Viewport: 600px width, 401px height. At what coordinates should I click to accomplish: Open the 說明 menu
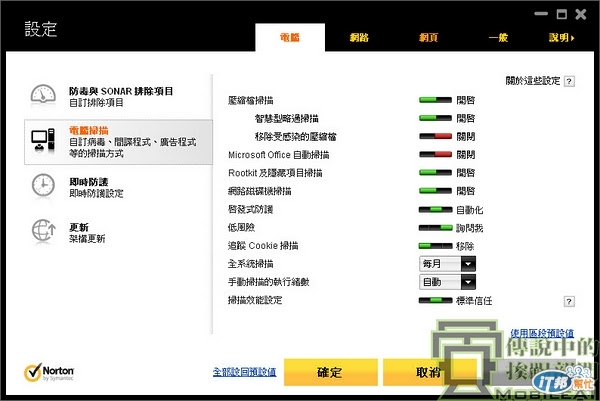(561, 37)
